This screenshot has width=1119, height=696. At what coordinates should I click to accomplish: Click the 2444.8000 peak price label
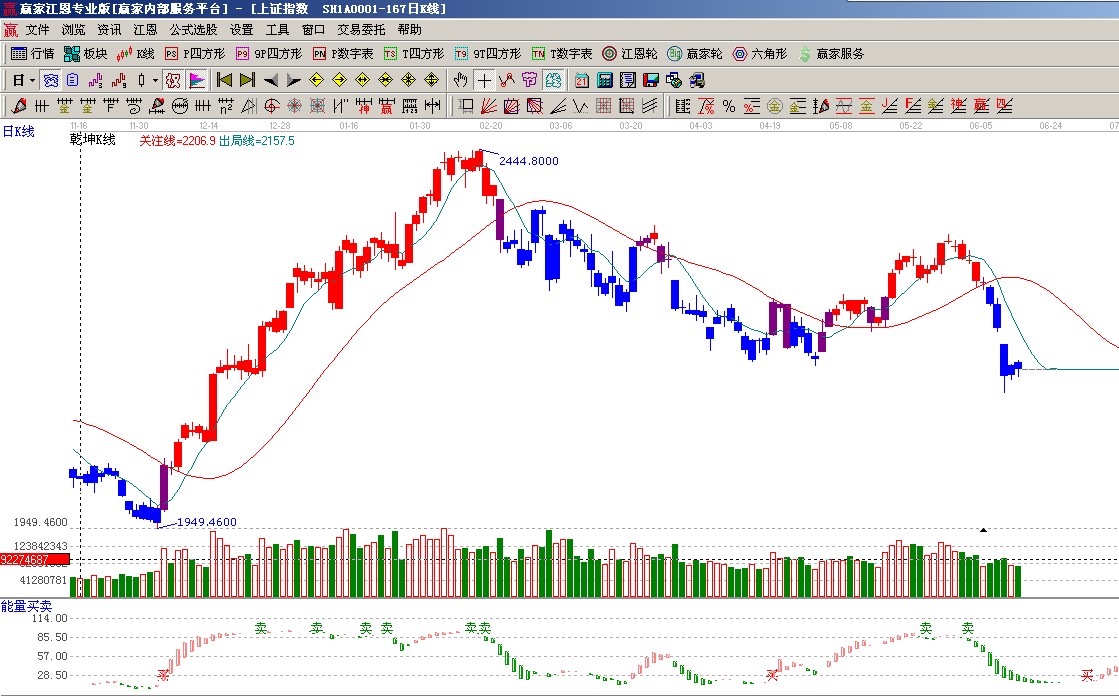[x=528, y=161]
